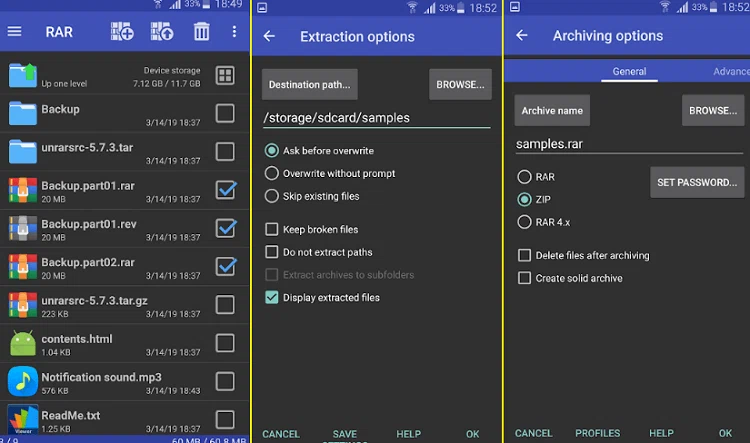This screenshot has width=750, height=443.
Task: Tap the extract files from archive icon
Action: [x=162, y=32]
